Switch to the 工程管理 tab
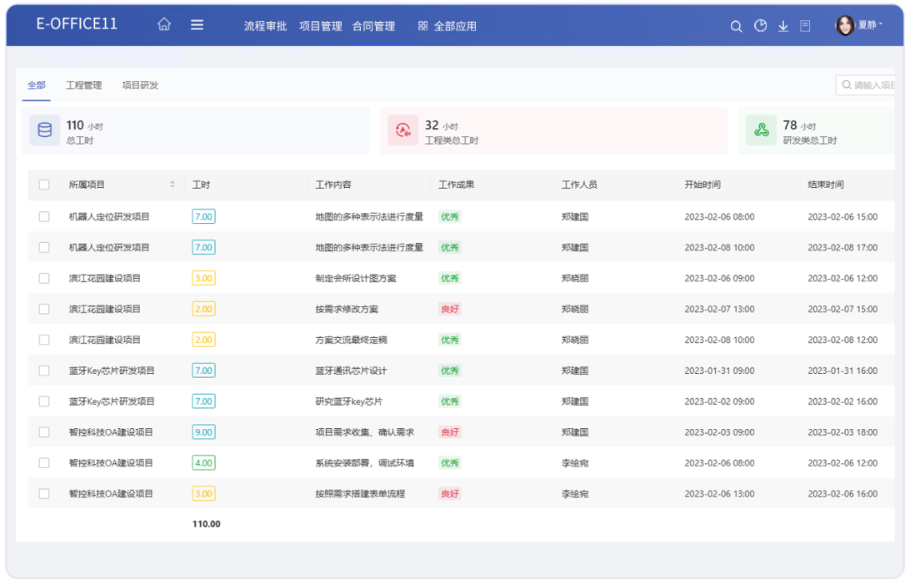Viewport: 908px width, 584px height. (x=84, y=86)
